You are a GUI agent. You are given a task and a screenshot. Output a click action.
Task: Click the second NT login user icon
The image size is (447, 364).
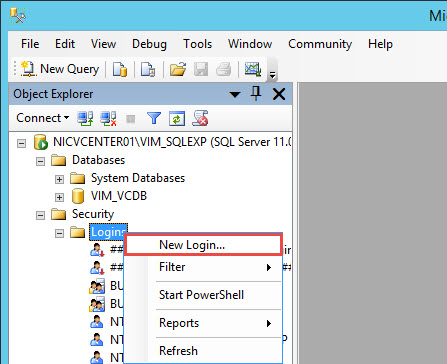point(97,340)
